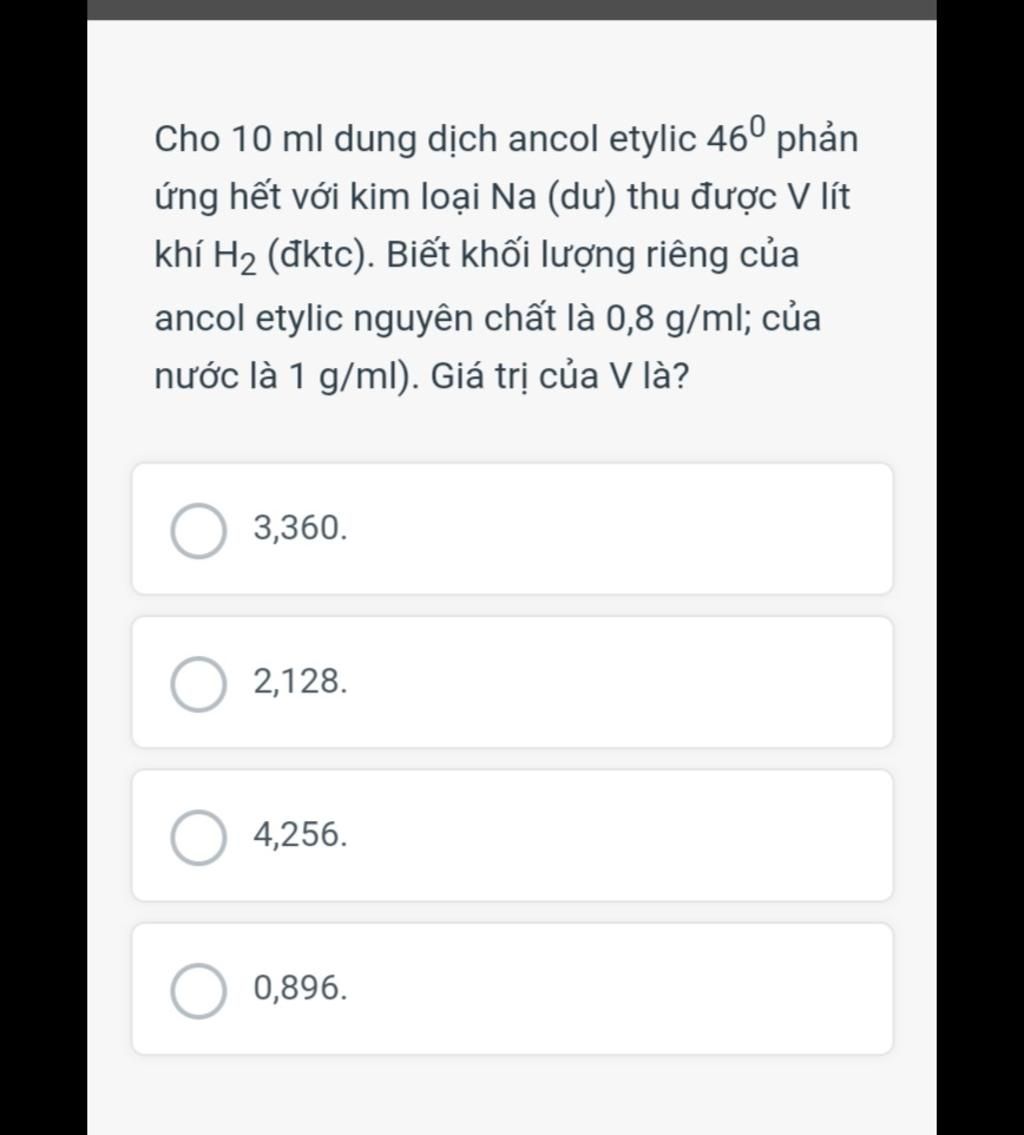Click the H2 formula in the question
The width and height of the screenshot is (1024, 1135).
coord(236,257)
